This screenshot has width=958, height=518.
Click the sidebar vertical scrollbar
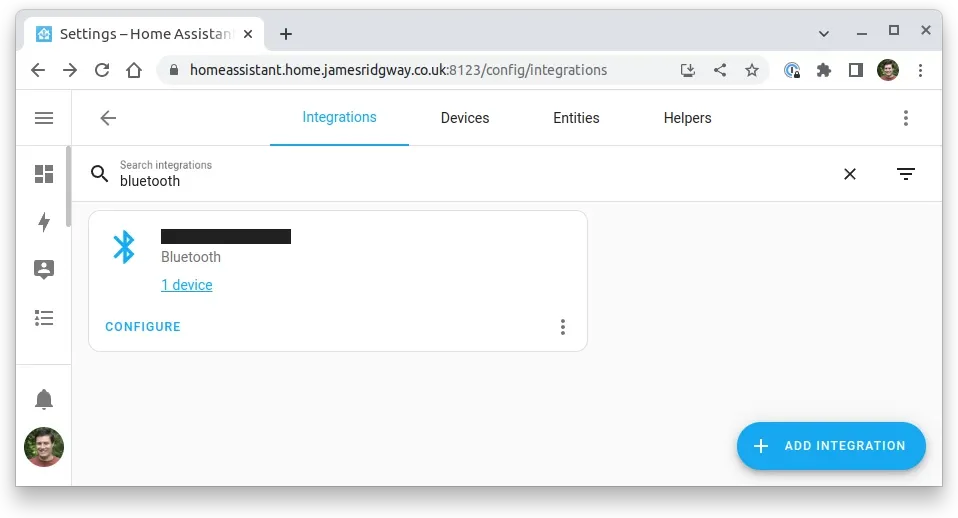point(68,186)
